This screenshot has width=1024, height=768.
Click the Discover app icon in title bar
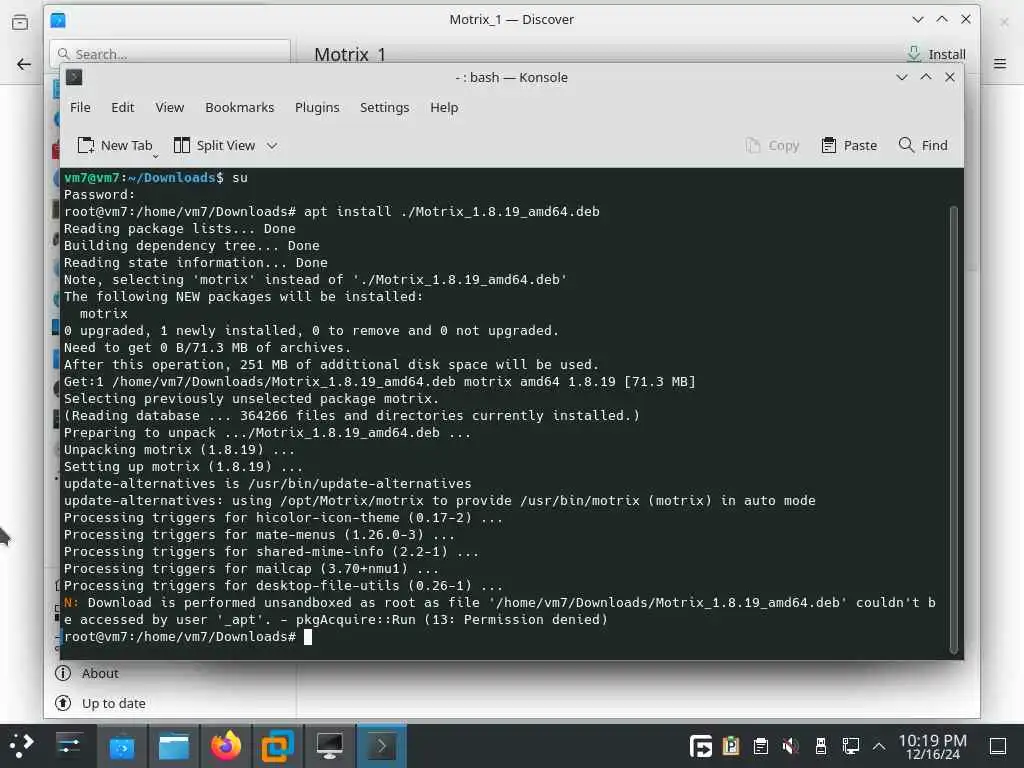tap(58, 20)
